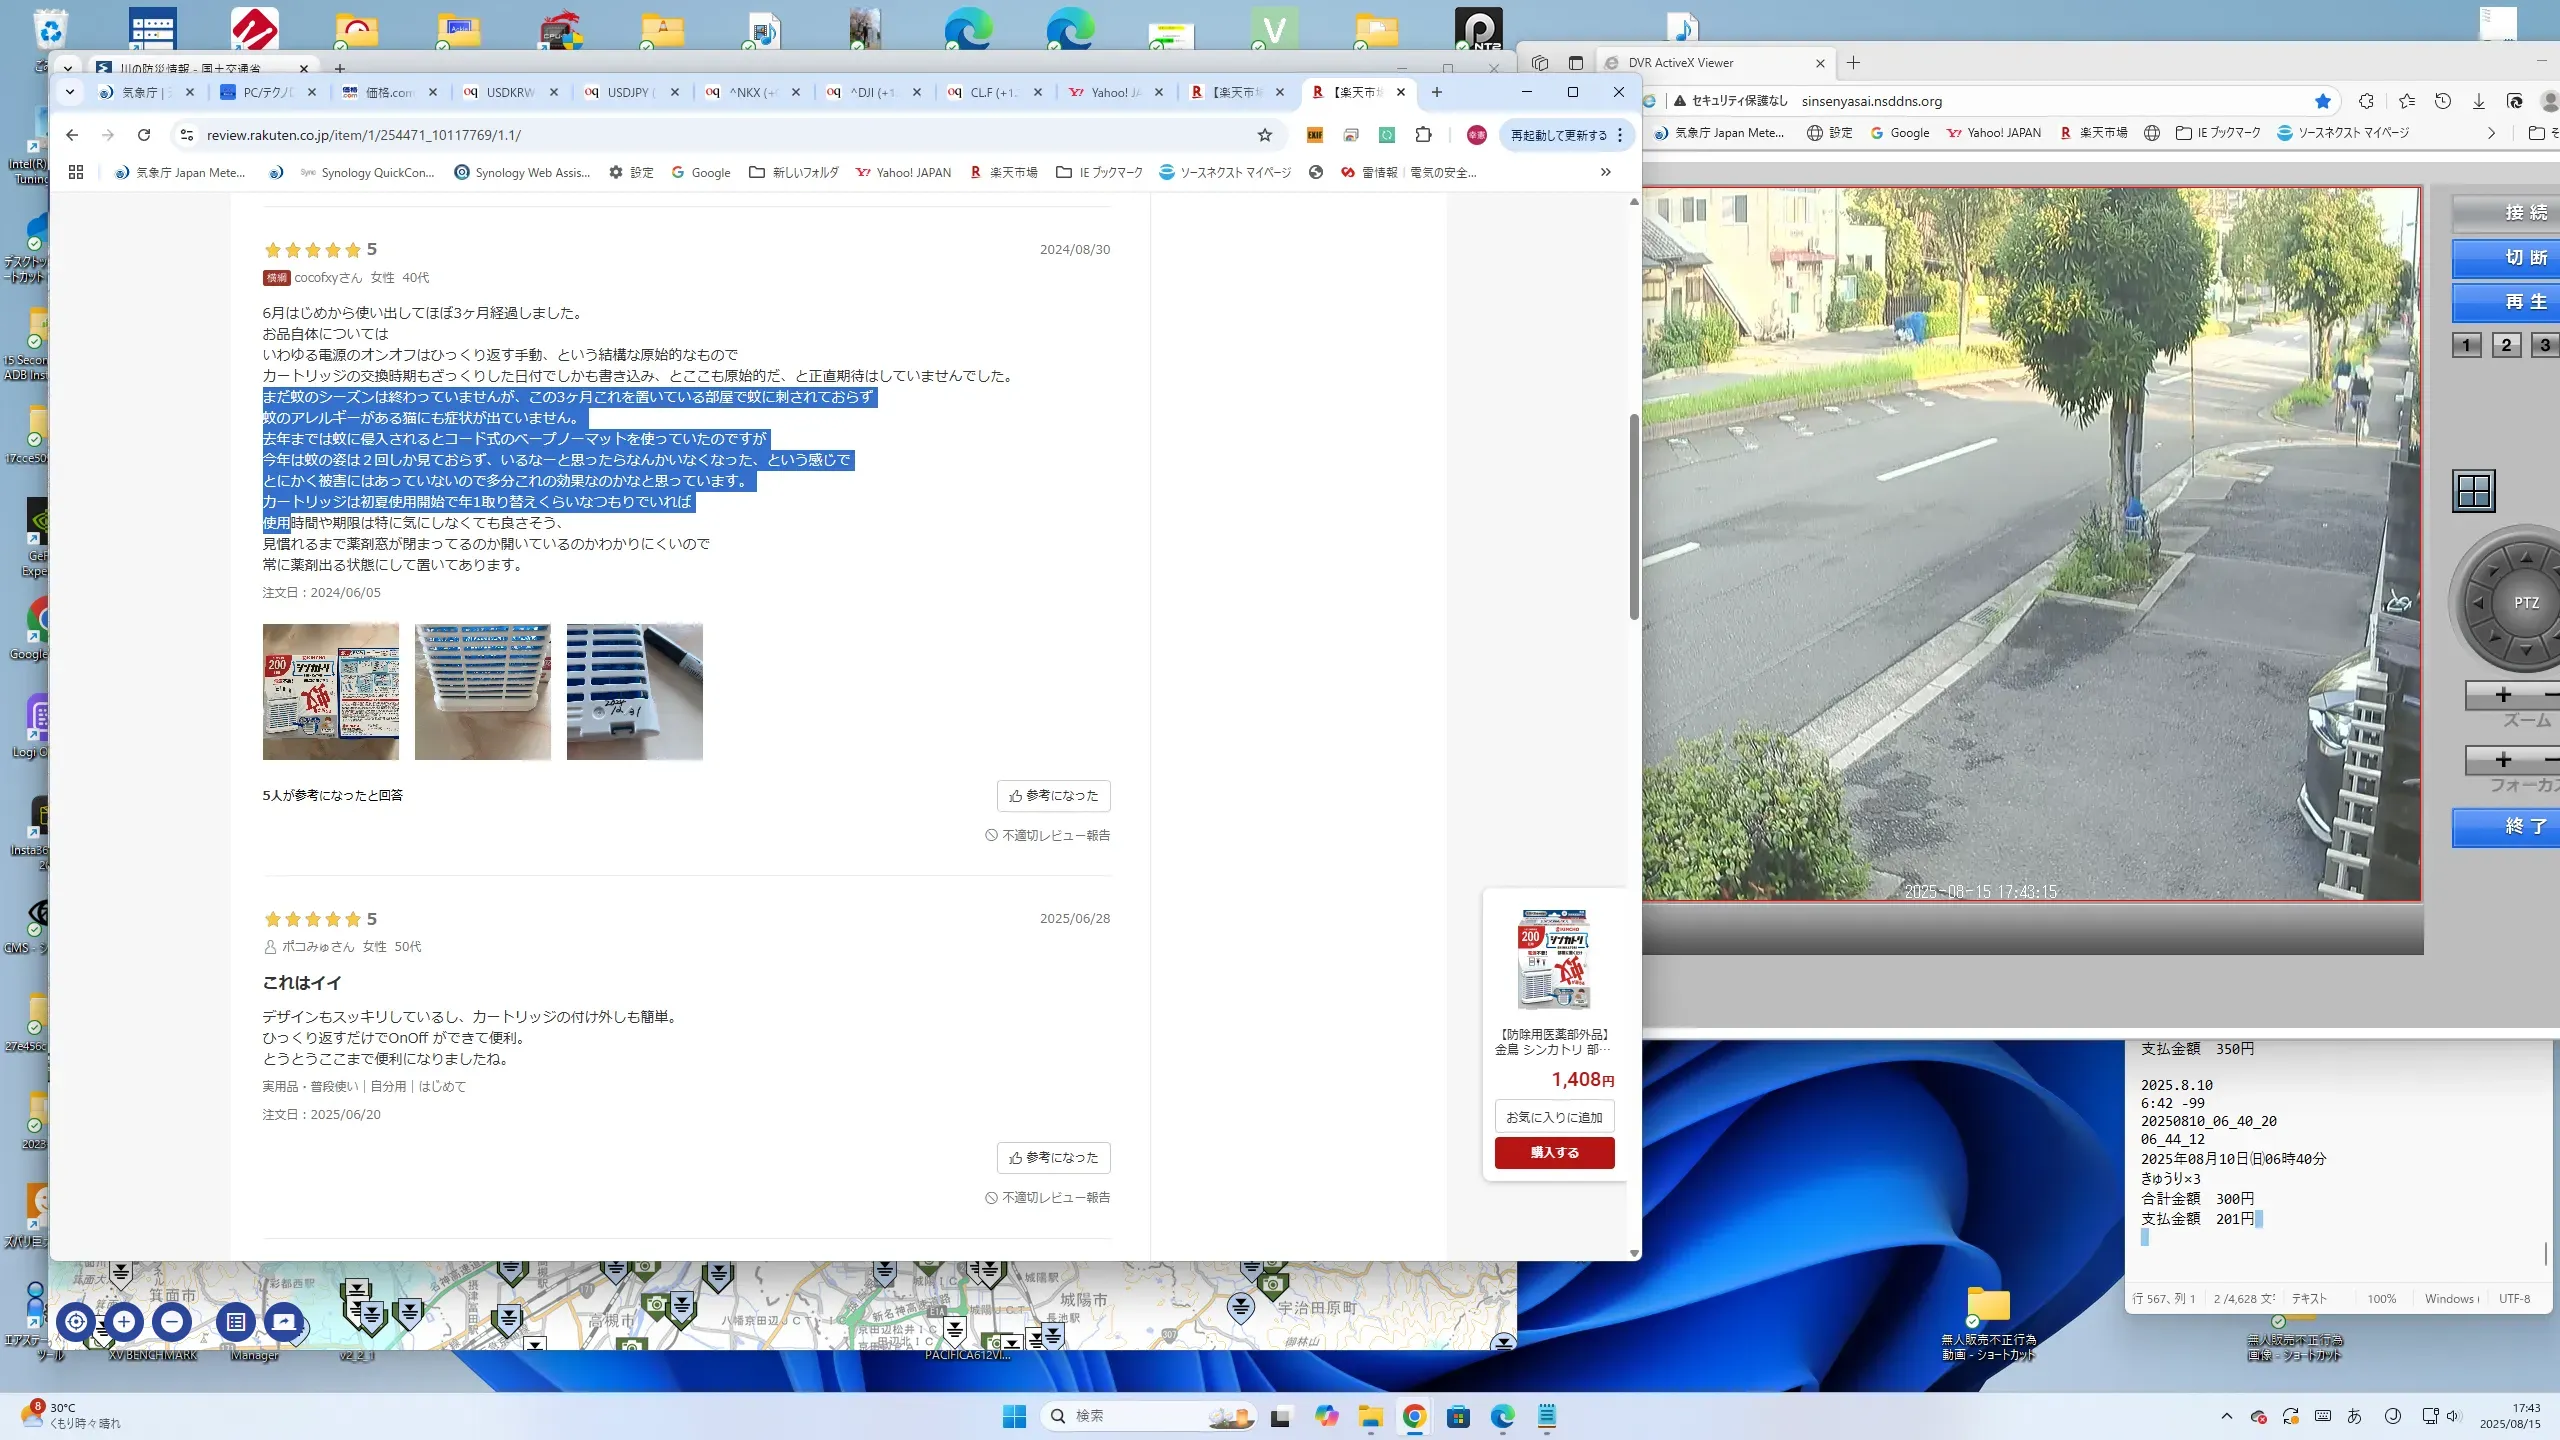The image size is (2560, 1440).
Task: Bookmark this page with the star icon
Action: click(1265, 135)
